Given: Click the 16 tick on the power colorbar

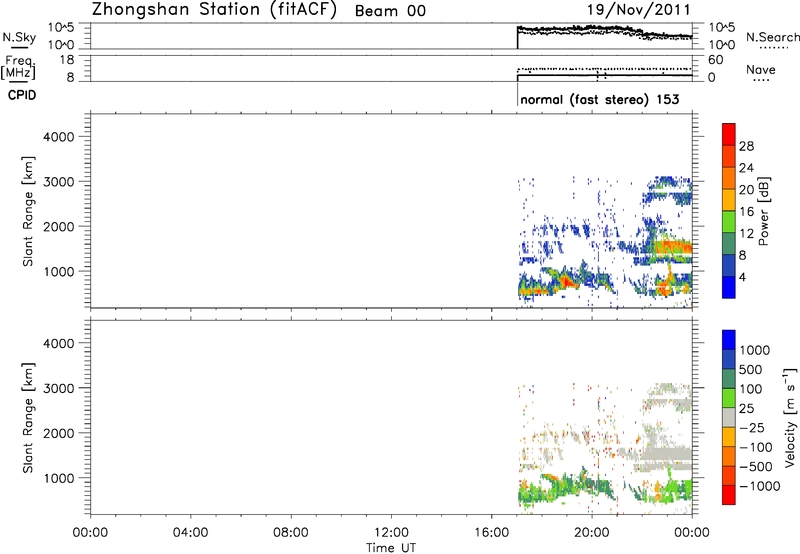Looking at the screenshot, I should pyautogui.click(x=746, y=212).
